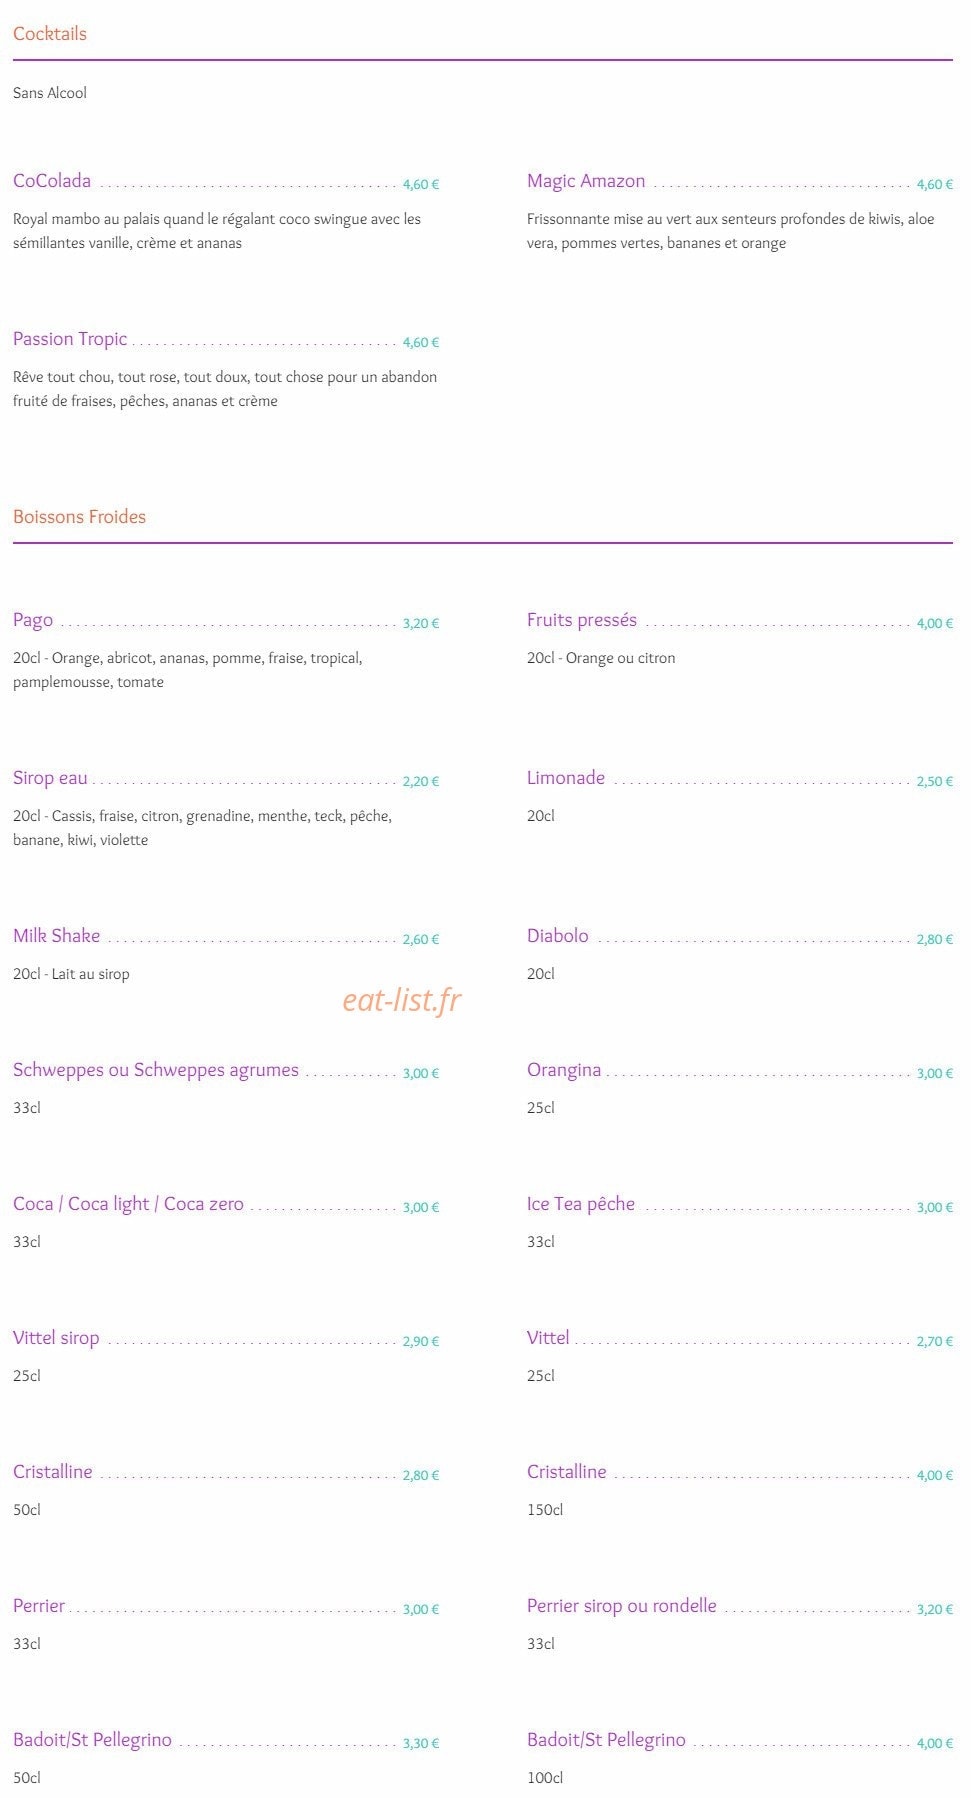The image size is (971, 1798).
Task: Select the Ice Tea pêche item
Action: [x=581, y=1205]
